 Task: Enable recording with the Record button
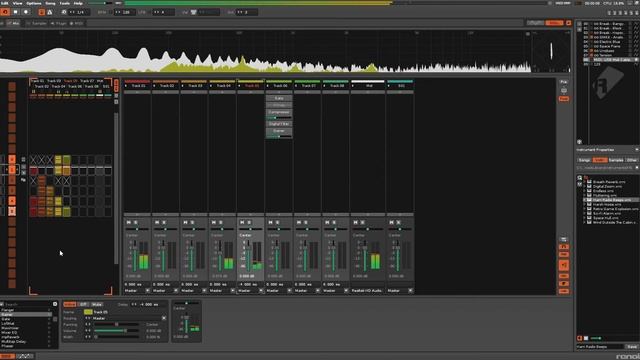(x=26, y=12)
